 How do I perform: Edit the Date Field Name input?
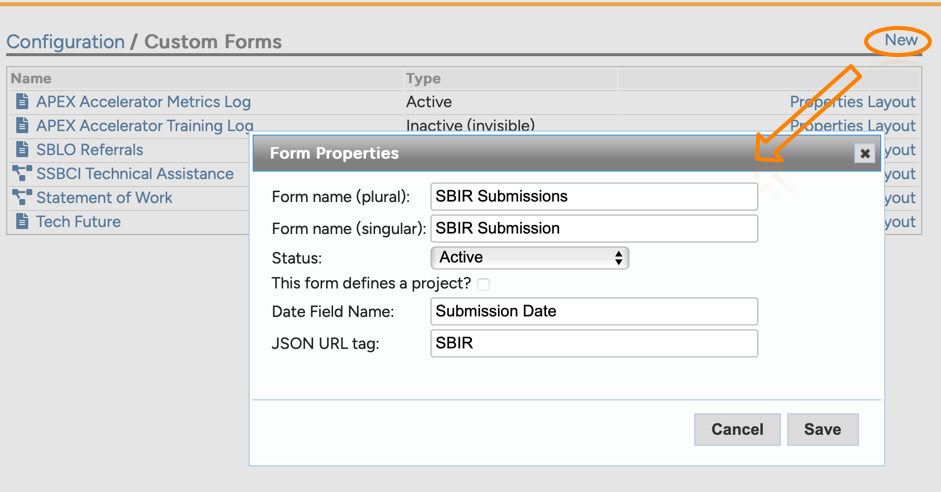(x=594, y=311)
